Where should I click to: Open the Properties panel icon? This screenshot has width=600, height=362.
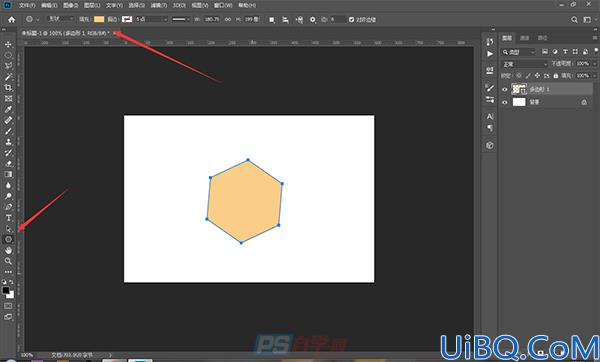490,70
